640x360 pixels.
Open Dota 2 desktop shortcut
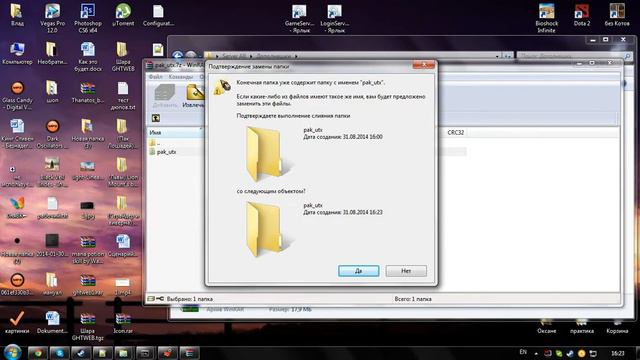582,15
